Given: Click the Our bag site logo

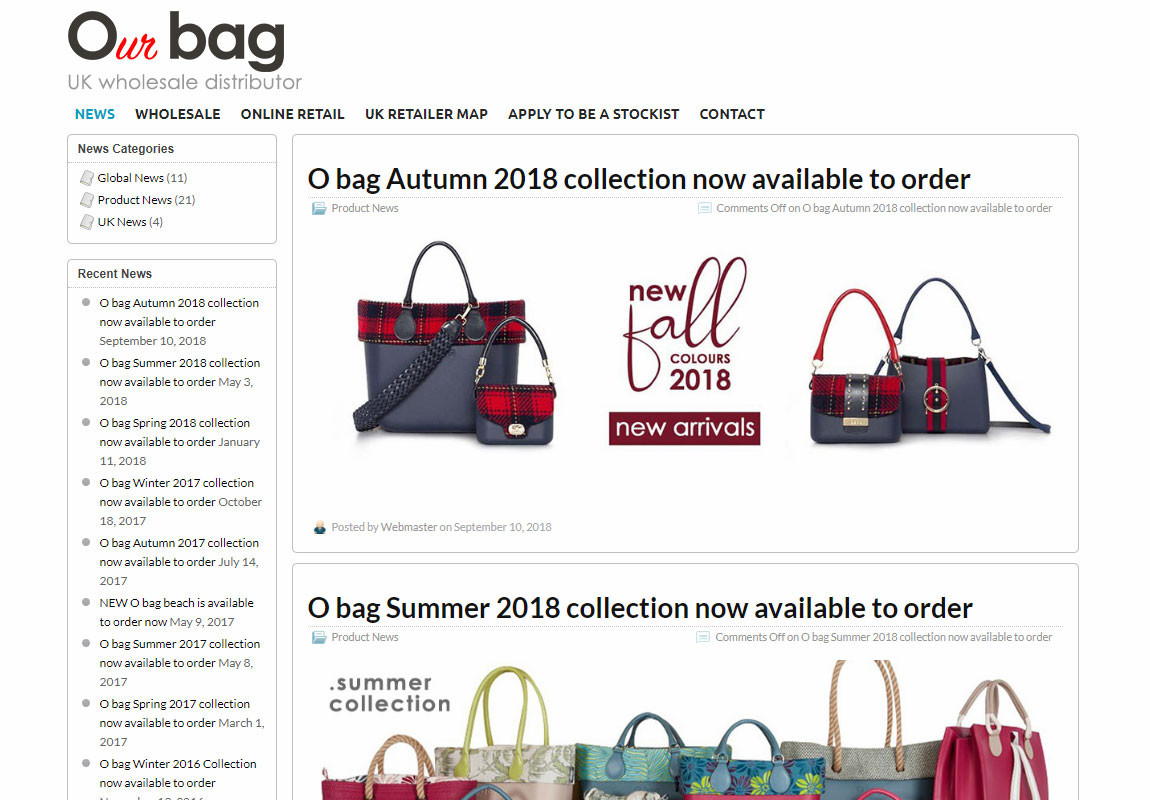Looking at the screenshot, I should (x=184, y=51).
